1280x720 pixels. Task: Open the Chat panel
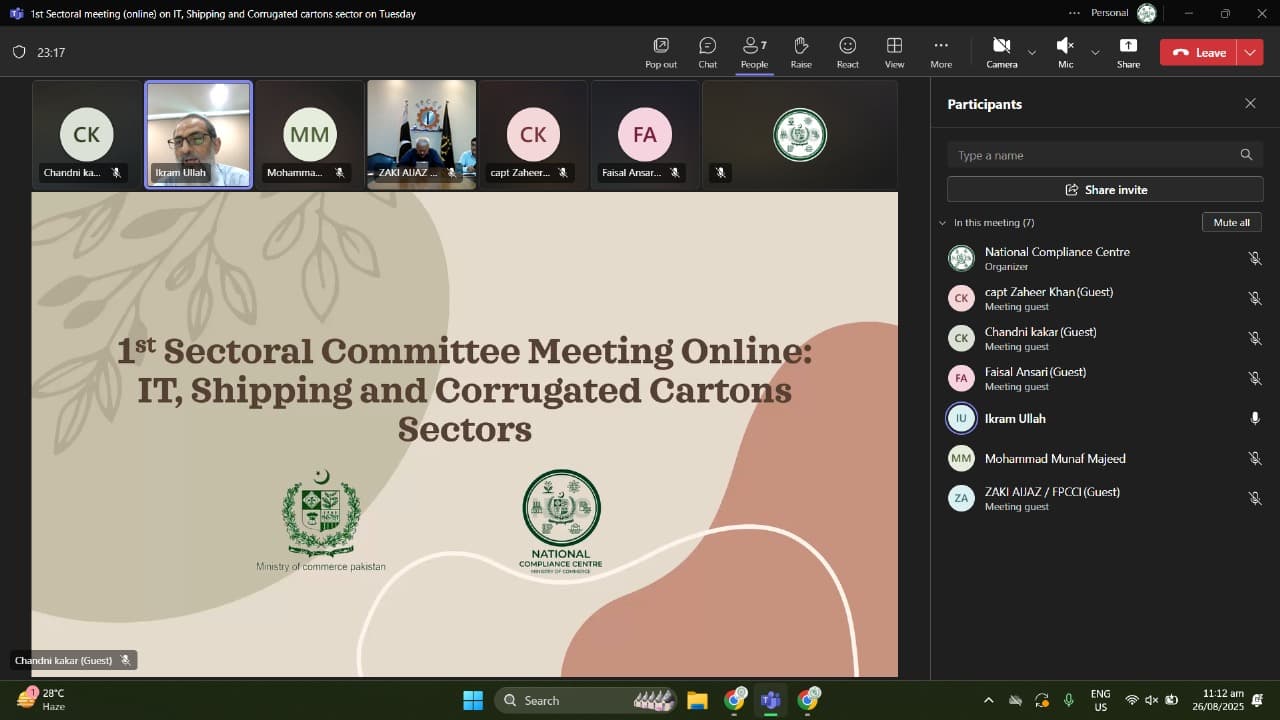click(x=707, y=52)
